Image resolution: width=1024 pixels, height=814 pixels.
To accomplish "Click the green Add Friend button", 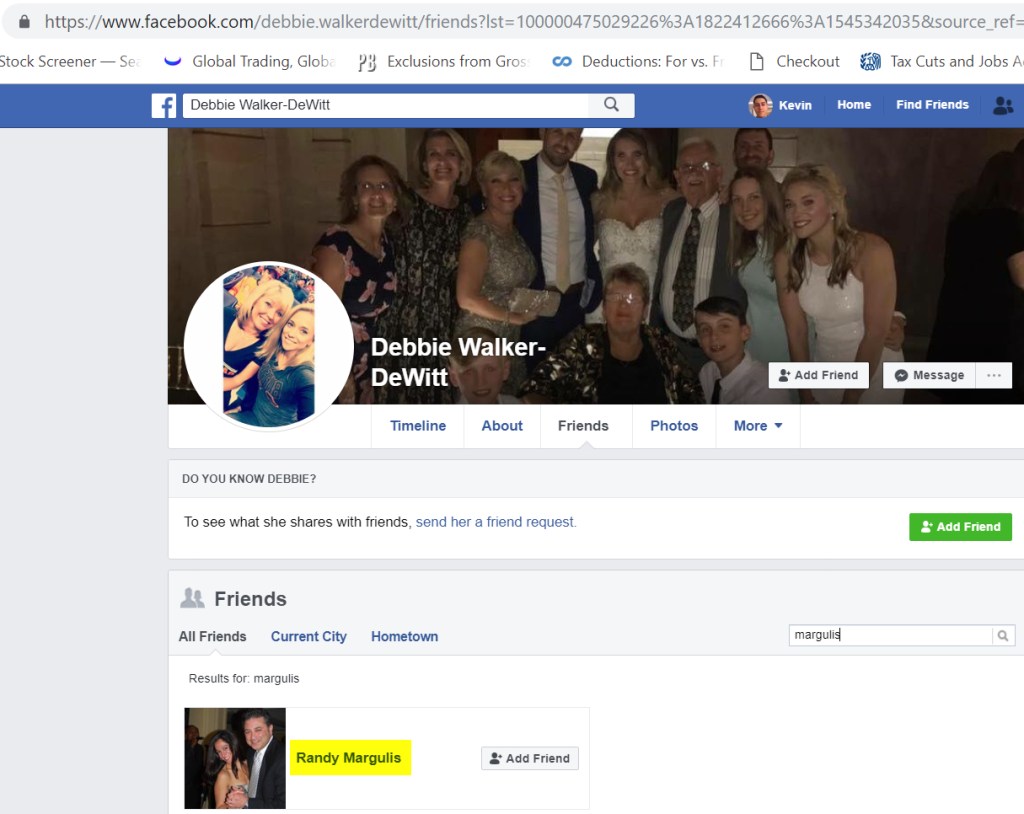I will [960, 527].
